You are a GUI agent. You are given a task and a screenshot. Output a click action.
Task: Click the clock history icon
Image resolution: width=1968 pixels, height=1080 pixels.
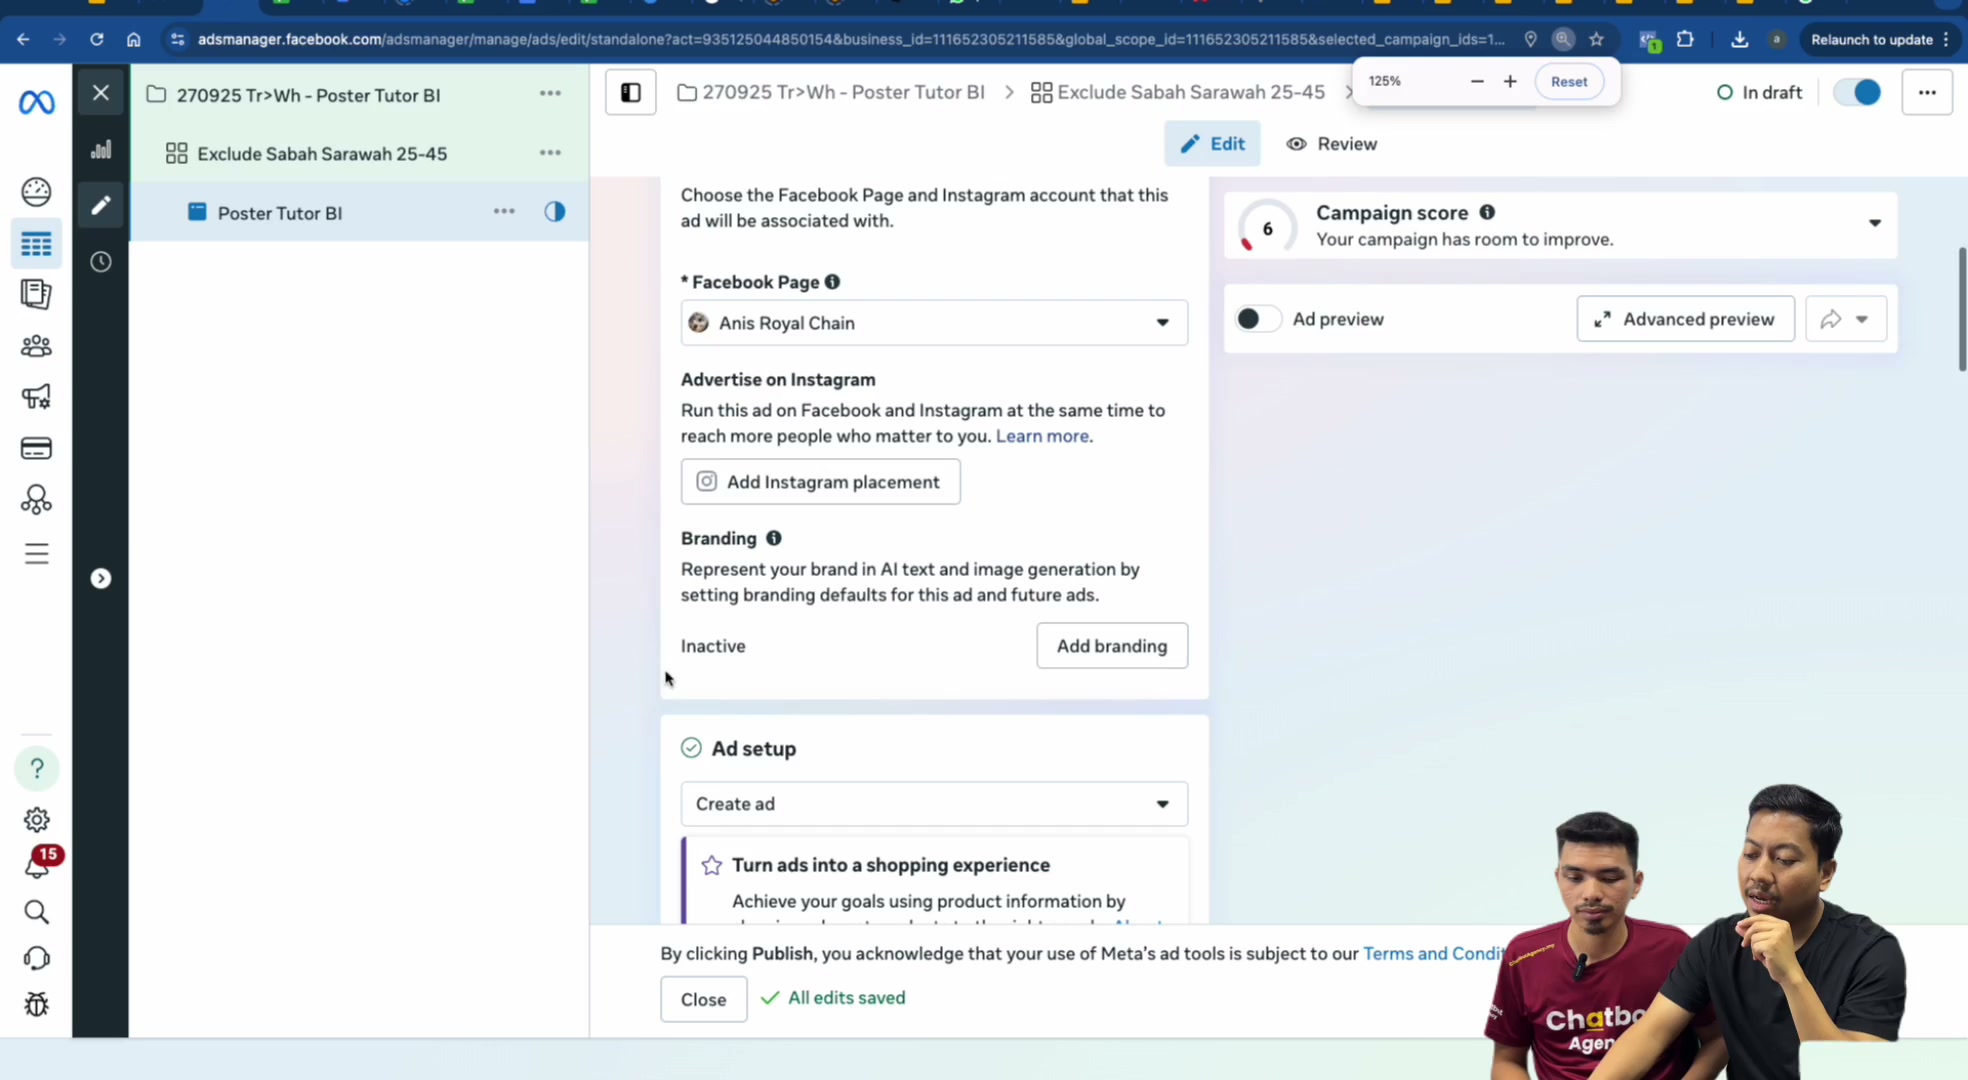[x=101, y=262]
